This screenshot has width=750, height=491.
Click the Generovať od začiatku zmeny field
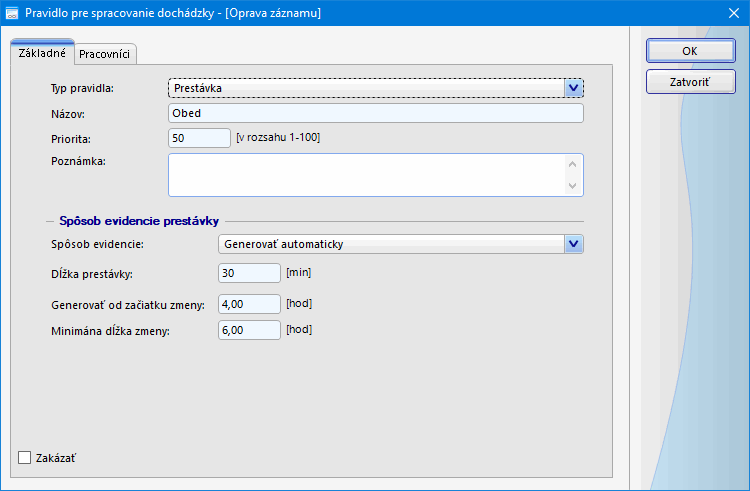pyautogui.click(x=249, y=304)
